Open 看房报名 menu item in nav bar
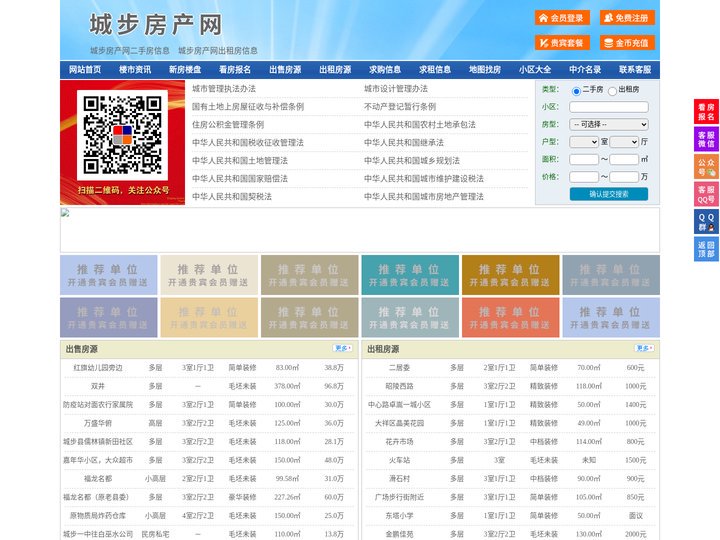Image resolution: width=720 pixels, height=540 pixels. point(235,70)
